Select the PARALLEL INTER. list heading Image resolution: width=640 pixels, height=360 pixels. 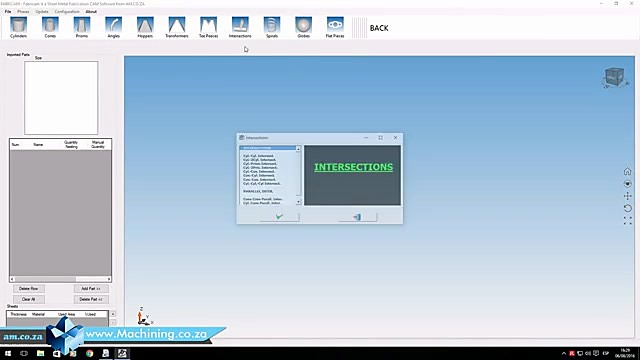258,191
